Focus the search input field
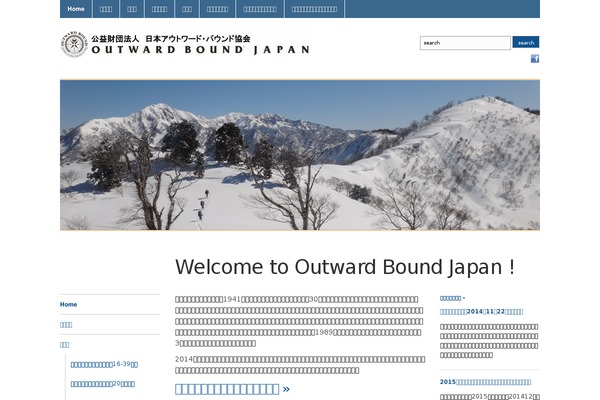 pyautogui.click(x=465, y=43)
